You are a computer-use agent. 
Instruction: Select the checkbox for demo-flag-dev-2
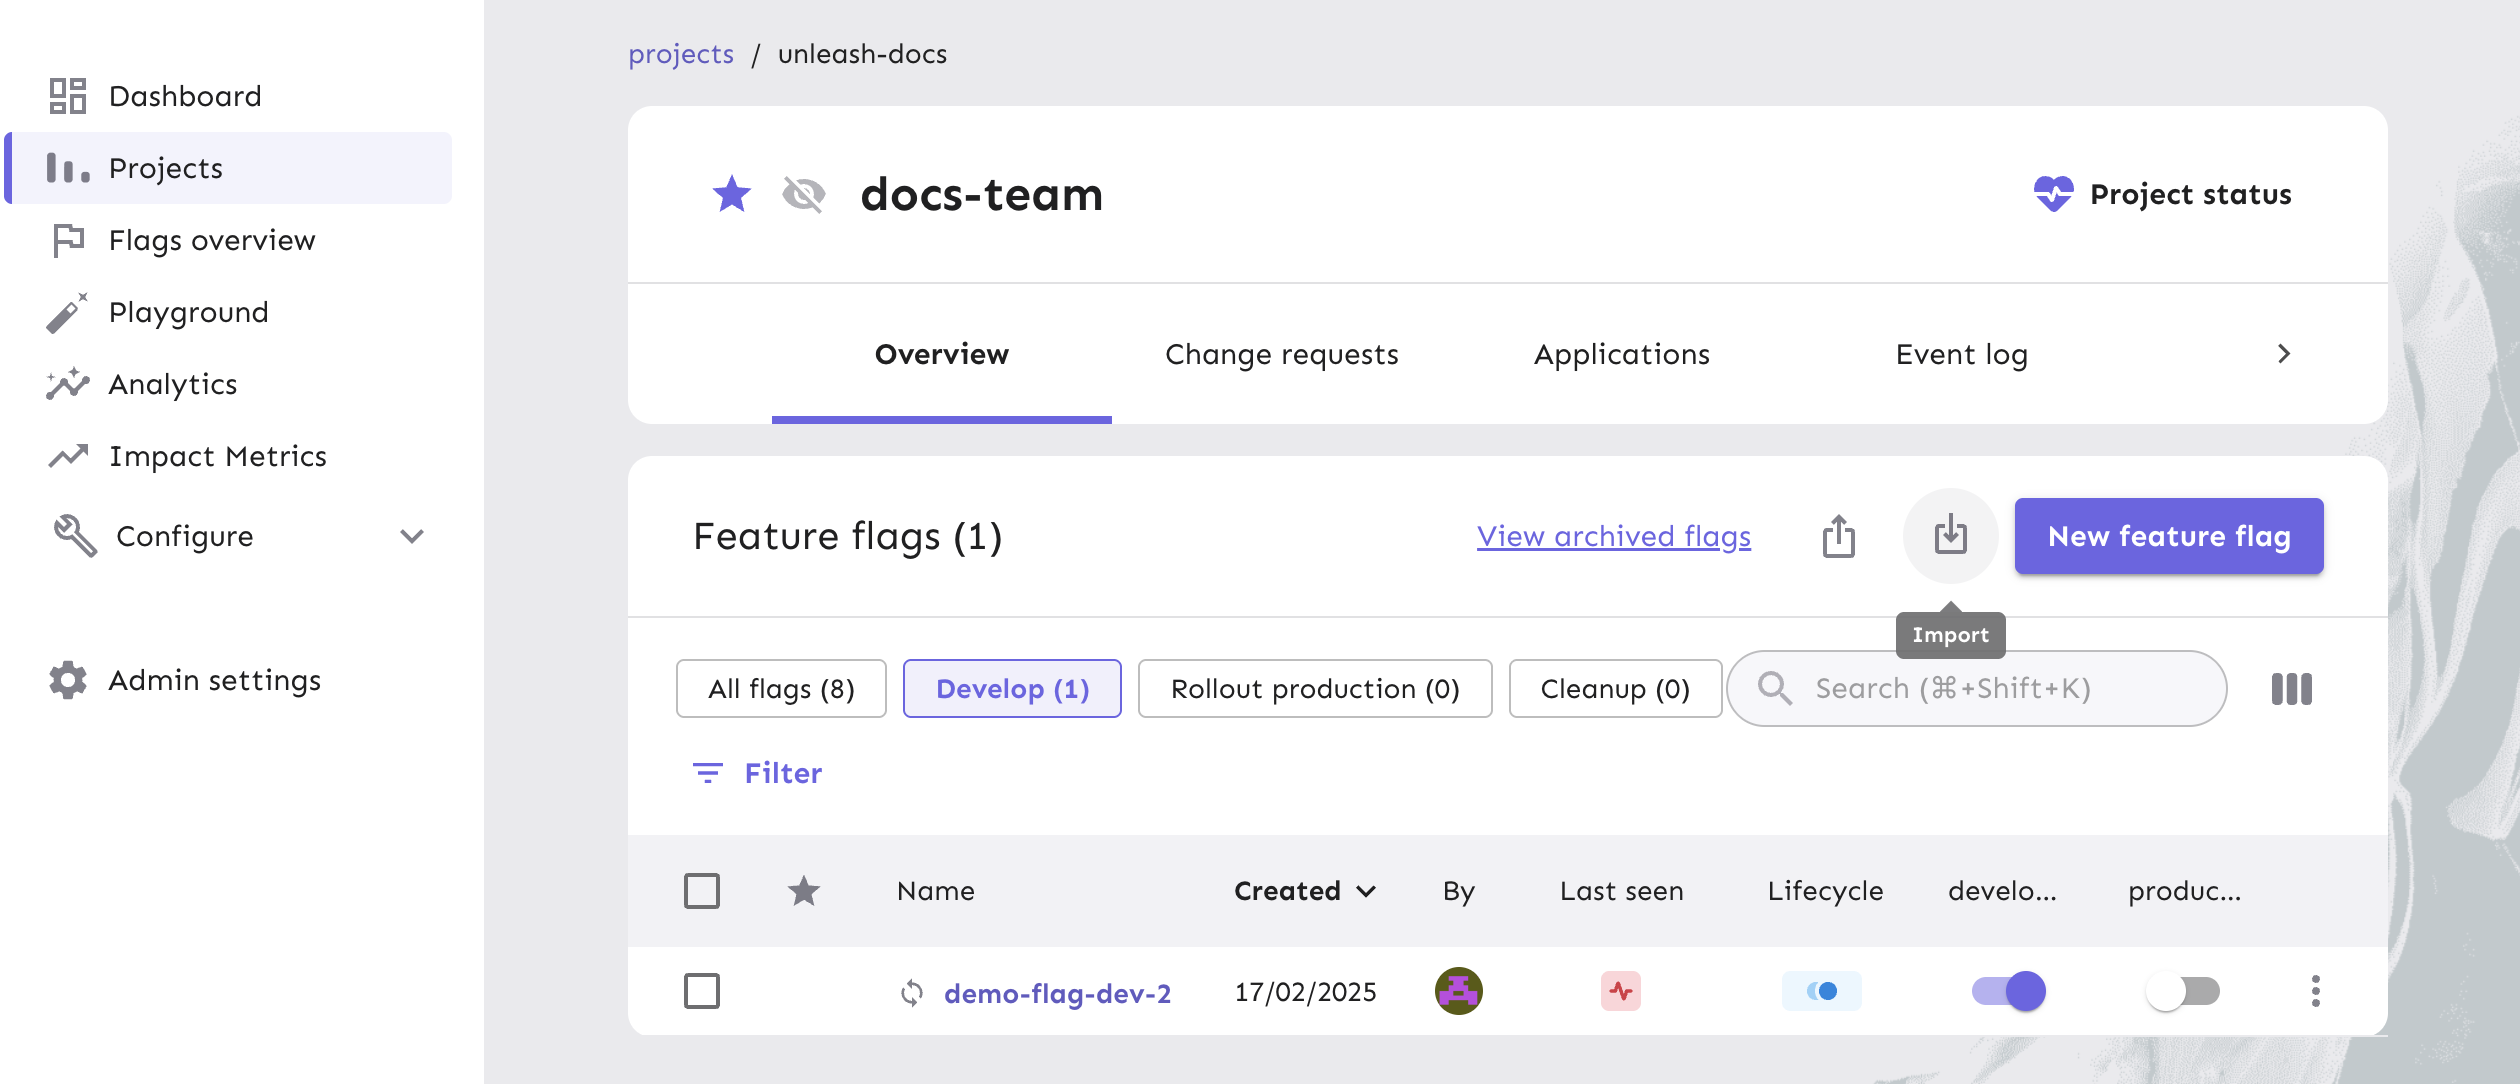tap(703, 991)
